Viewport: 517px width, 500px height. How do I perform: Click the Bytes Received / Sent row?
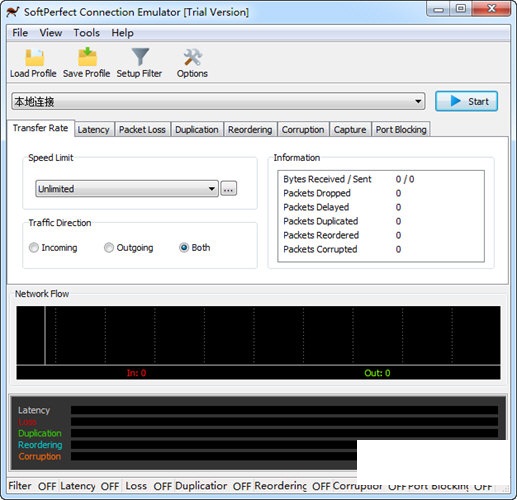(x=349, y=179)
